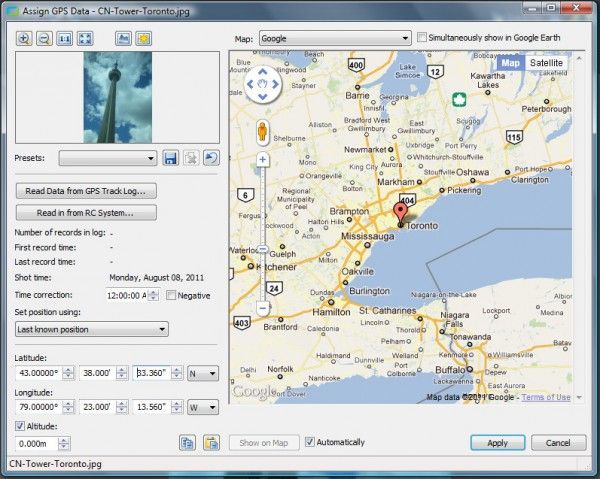Viewport: 600px width, 479px height.
Task: Click the Street View pegman icon
Action: pyautogui.click(x=262, y=132)
